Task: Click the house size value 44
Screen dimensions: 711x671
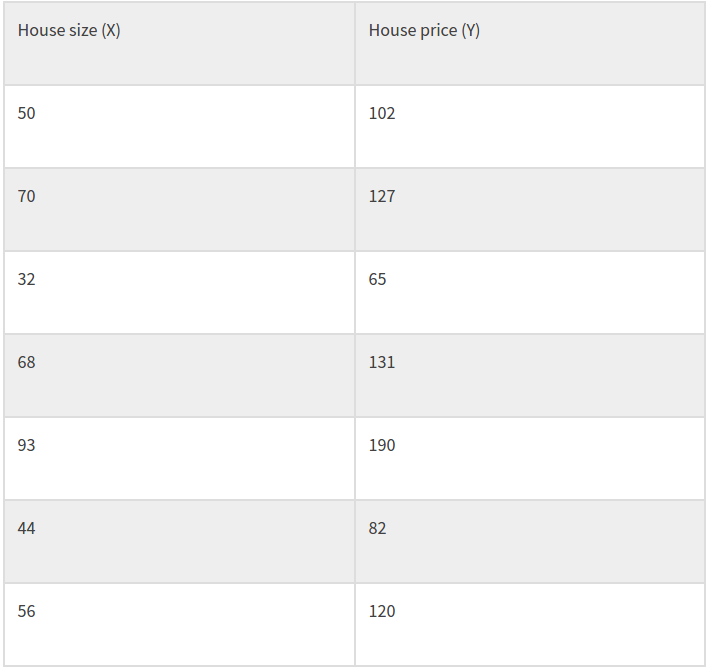Action: point(27,529)
